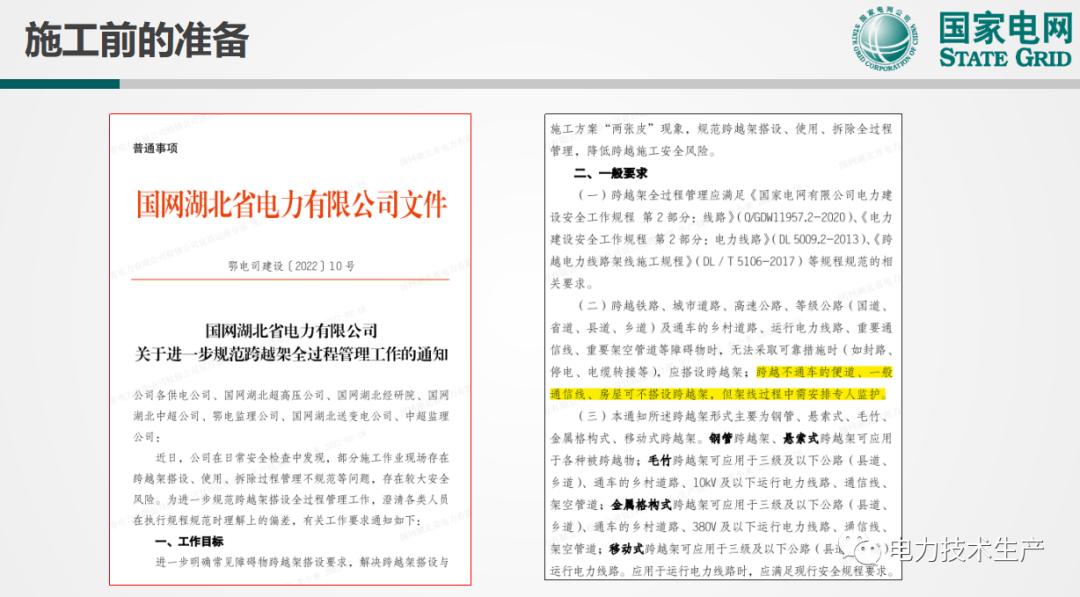The image size is (1080, 597).
Task: Click yellow highlighted line starting 通信线、房屋
Action: (x=718, y=394)
